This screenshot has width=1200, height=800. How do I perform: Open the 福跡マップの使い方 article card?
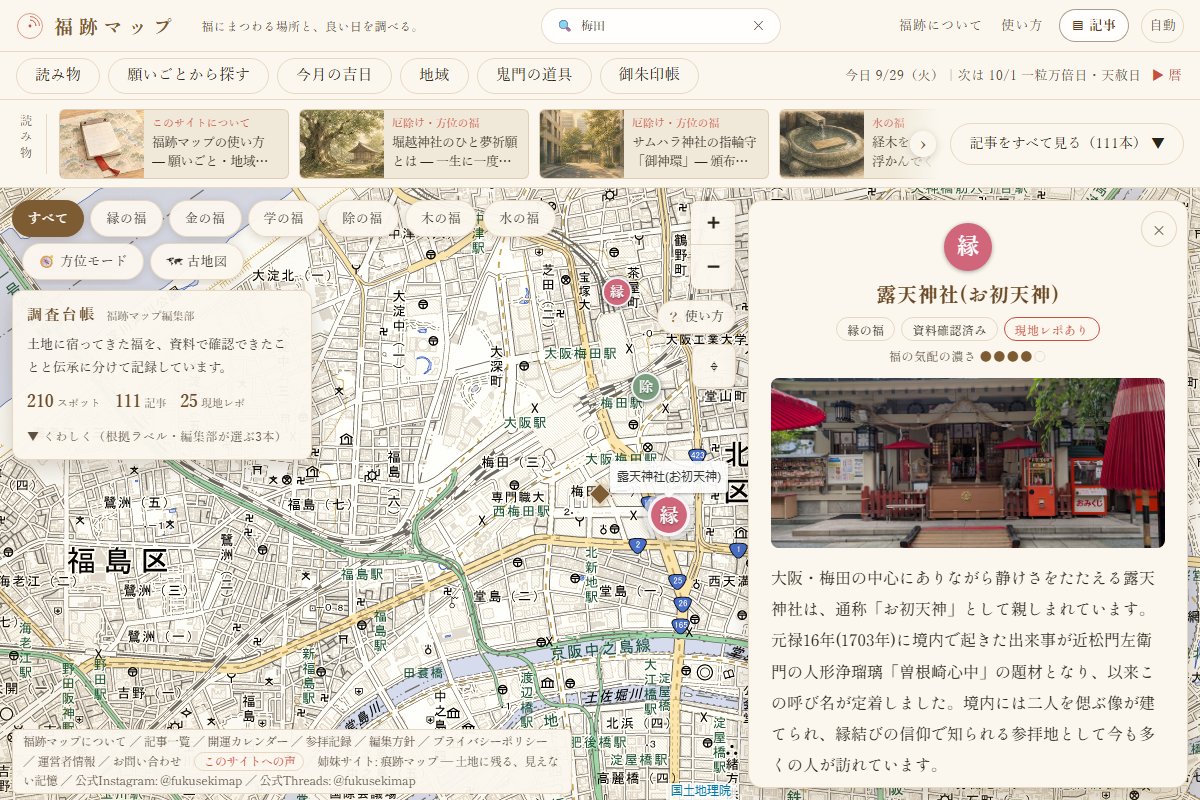pyautogui.click(x=174, y=144)
